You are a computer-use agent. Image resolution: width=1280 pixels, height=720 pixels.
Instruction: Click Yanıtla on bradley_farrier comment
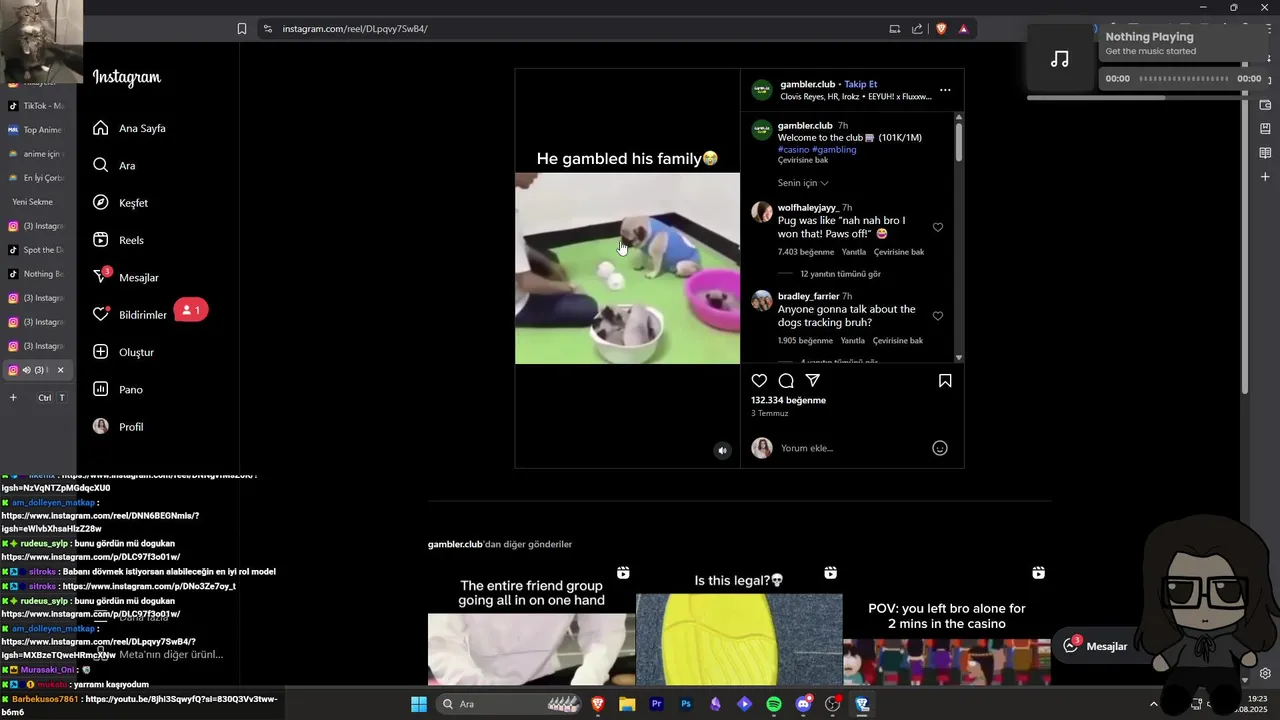(x=853, y=341)
